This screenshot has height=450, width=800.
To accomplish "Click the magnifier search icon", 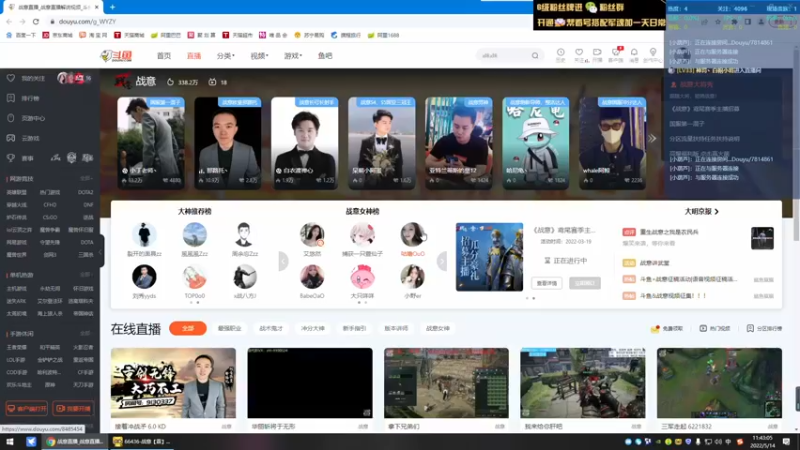I will pyautogui.click(x=535, y=55).
